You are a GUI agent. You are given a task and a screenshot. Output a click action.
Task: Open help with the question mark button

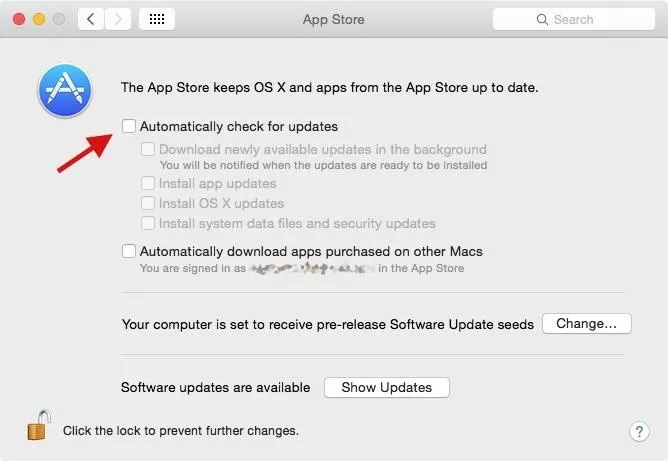[x=640, y=431]
